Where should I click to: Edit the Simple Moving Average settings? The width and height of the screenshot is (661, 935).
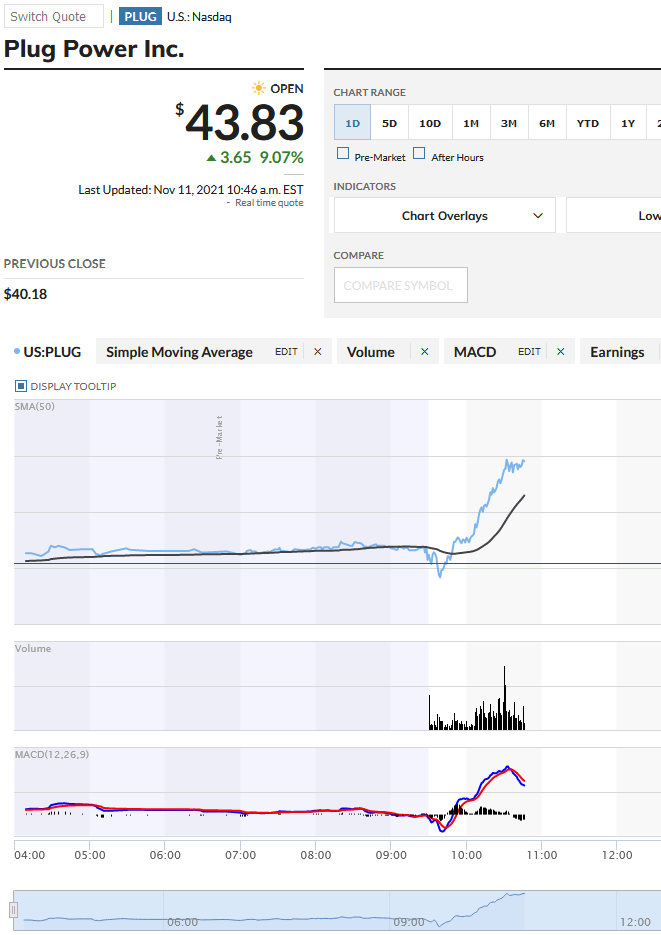pos(286,352)
